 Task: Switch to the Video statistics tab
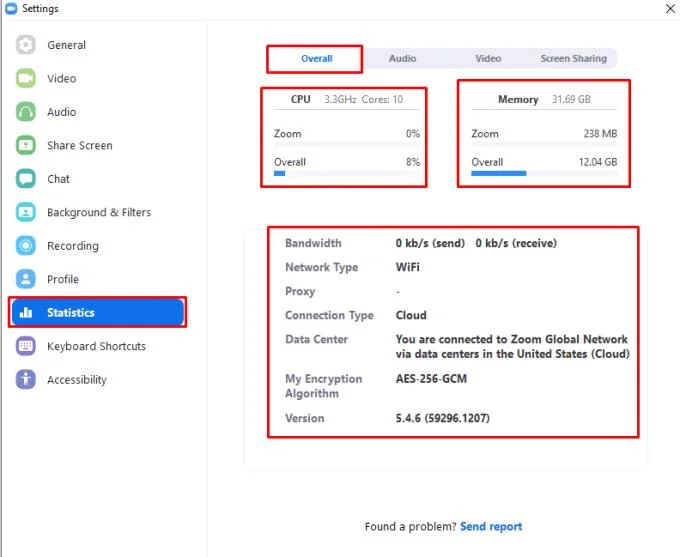[x=488, y=59]
